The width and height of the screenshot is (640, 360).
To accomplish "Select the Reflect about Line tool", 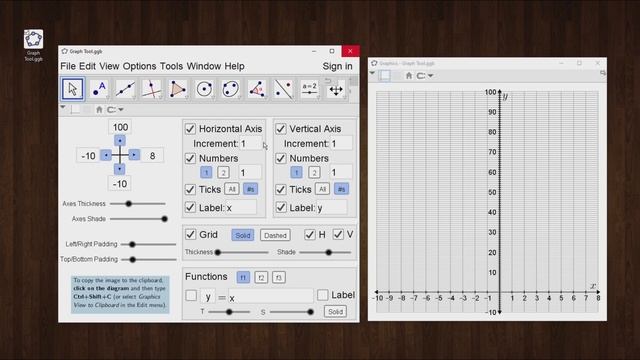I will tap(283, 89).
